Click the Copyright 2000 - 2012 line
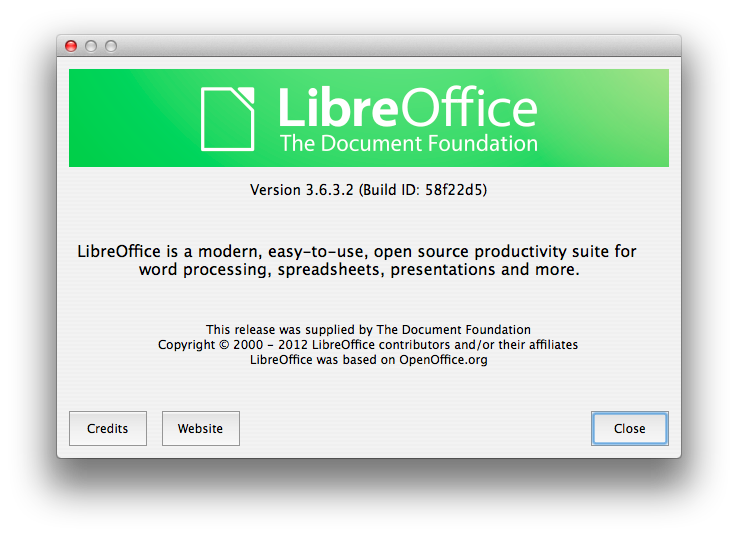 click(368, 344)
